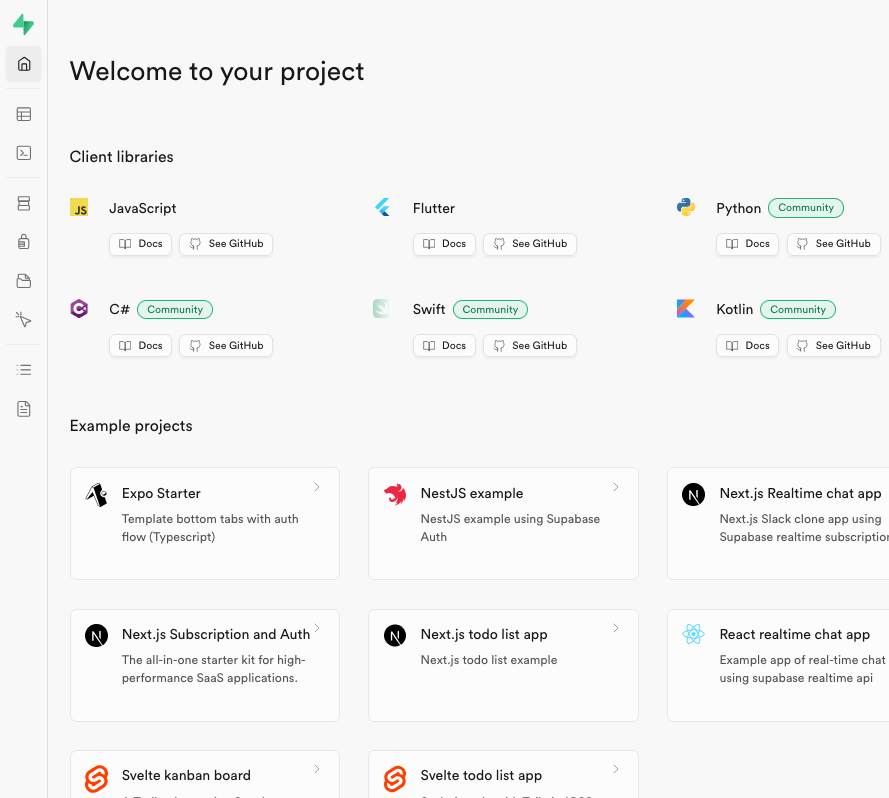The image size is (889, 798).
Task: Open the API Docs document icon
Action: 23,409
